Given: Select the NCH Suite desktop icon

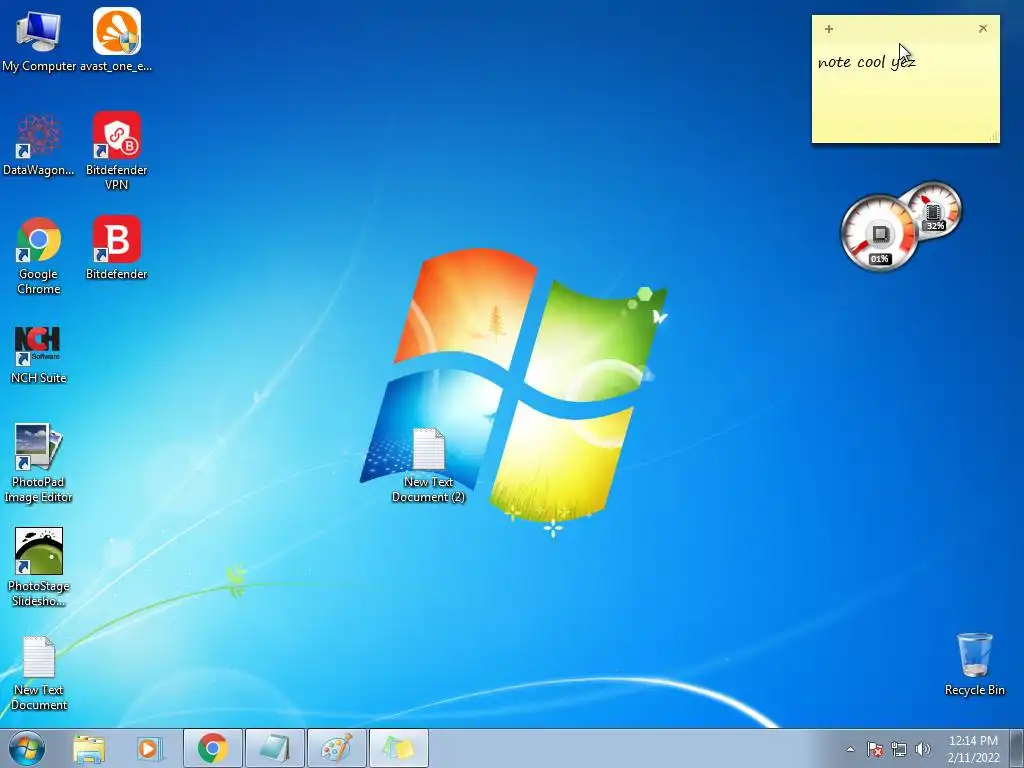Looking at the screenshot, I should [39, 354].
